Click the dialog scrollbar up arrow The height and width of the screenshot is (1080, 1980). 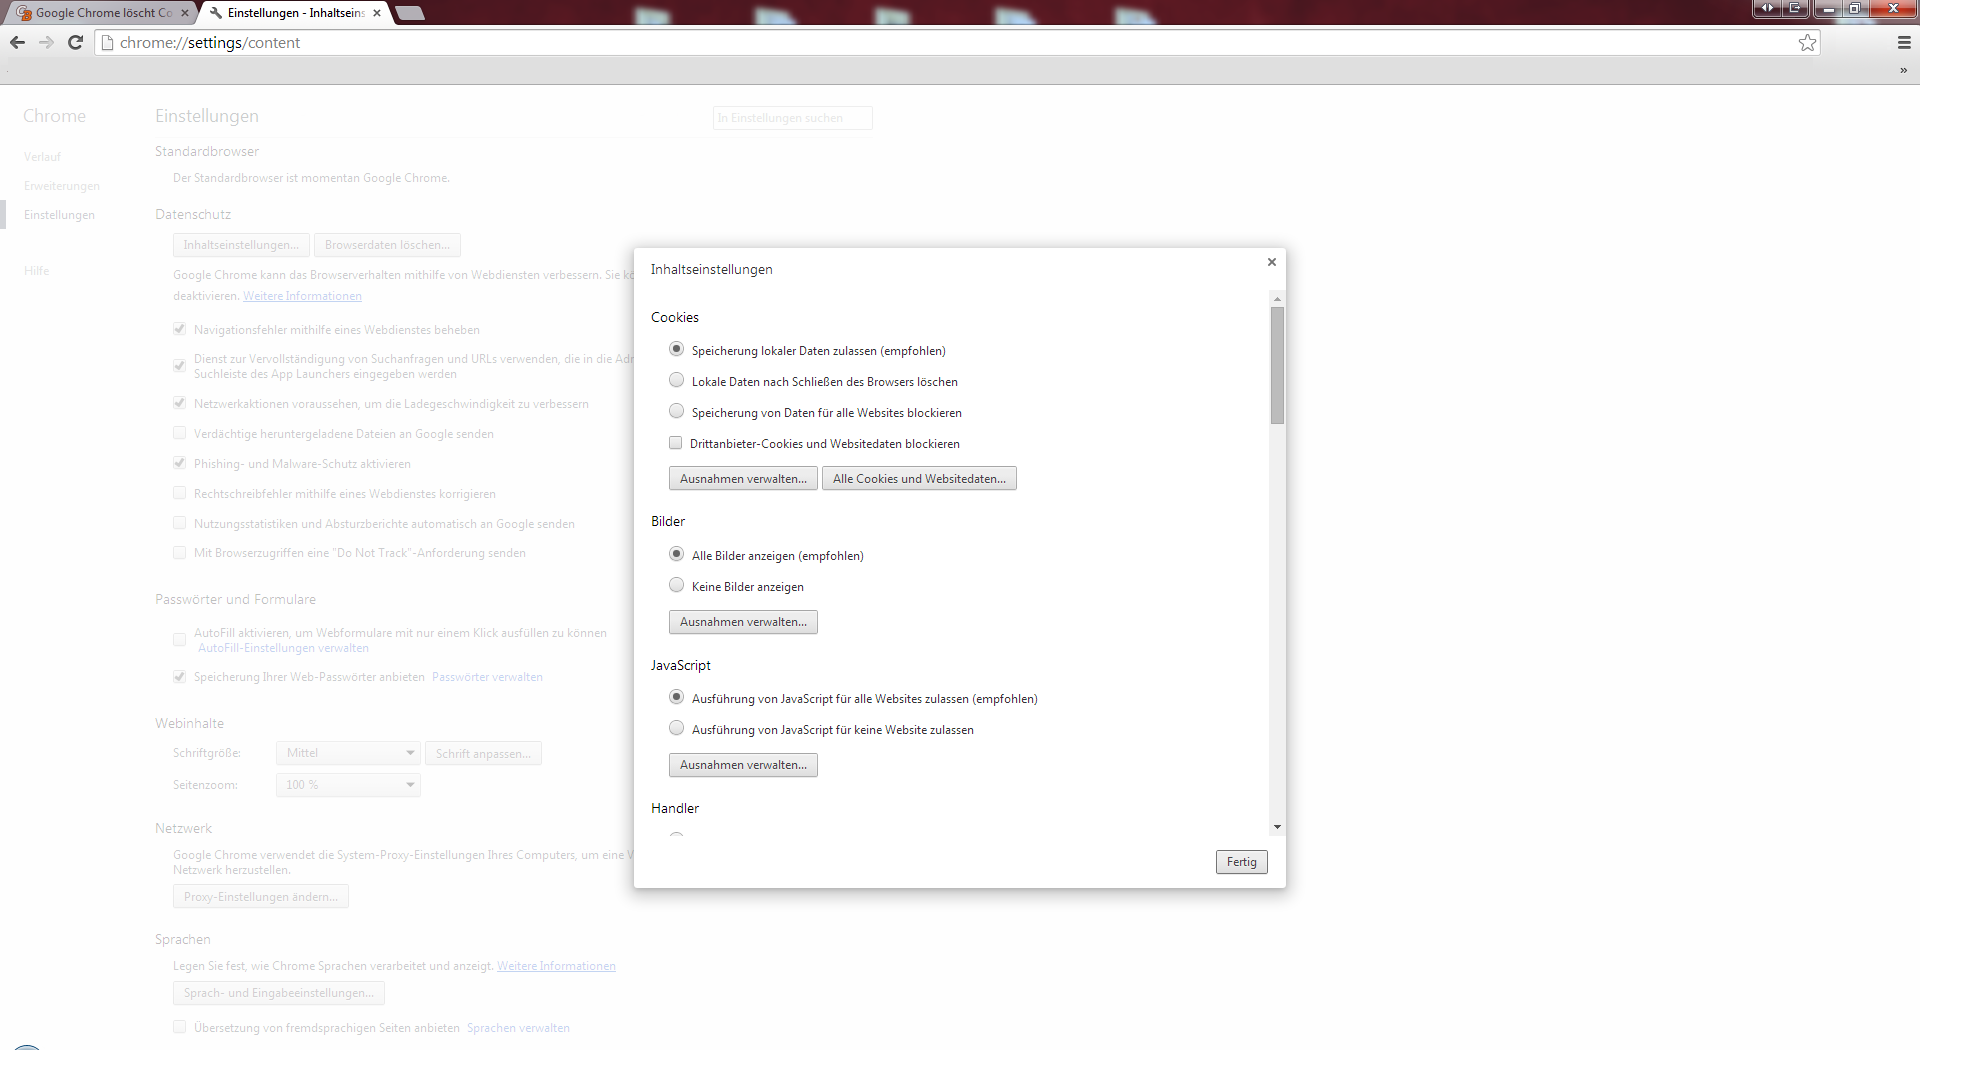(x=1277, y=299)
